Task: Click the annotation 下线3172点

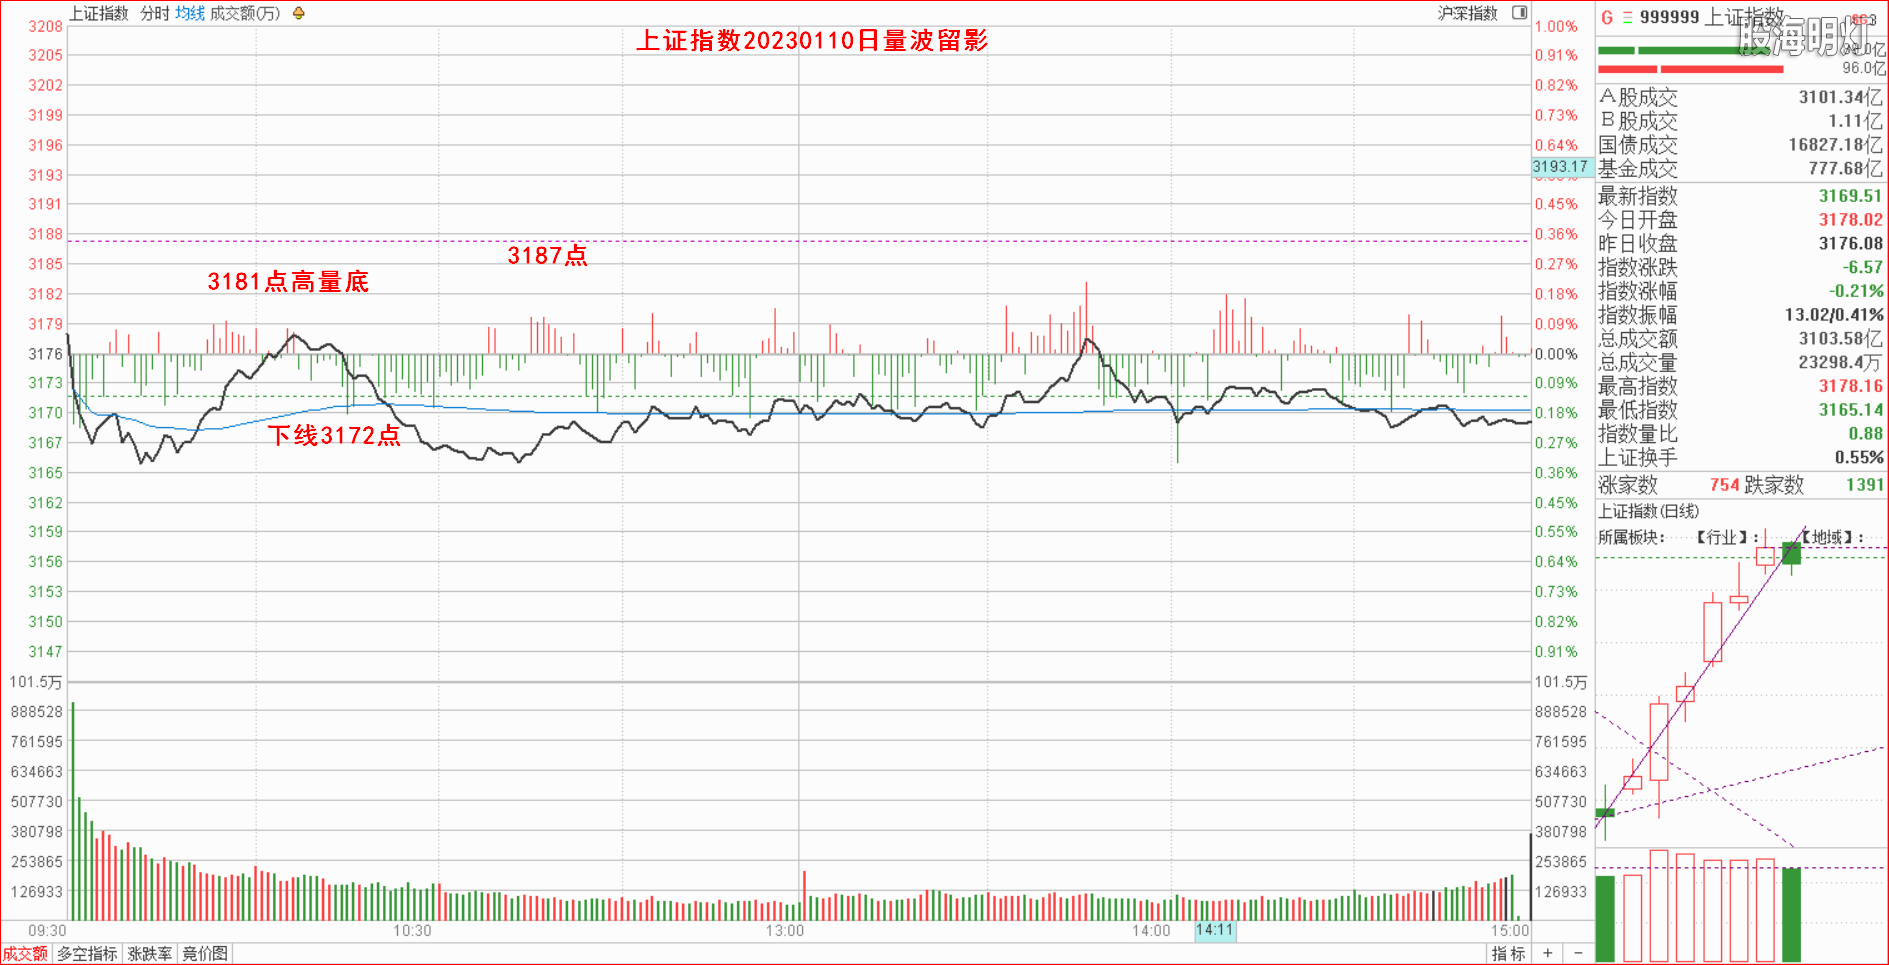Action: click(334, 435)
